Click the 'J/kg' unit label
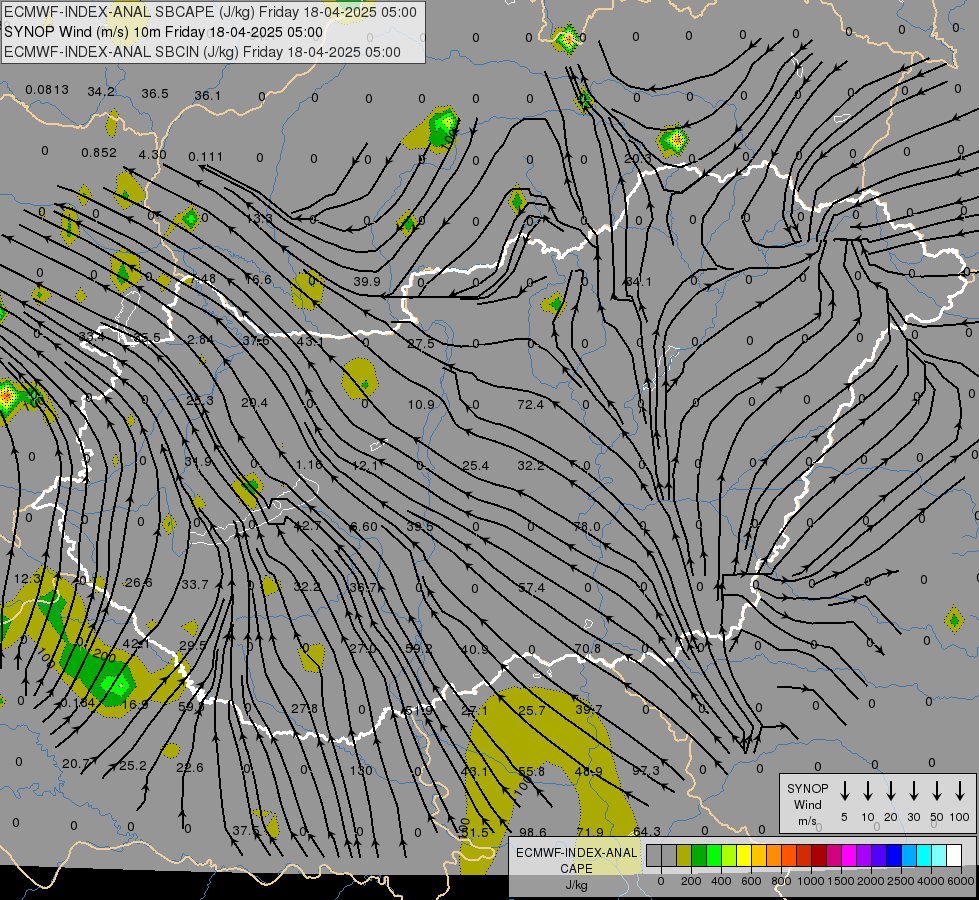 coord(576,884)
